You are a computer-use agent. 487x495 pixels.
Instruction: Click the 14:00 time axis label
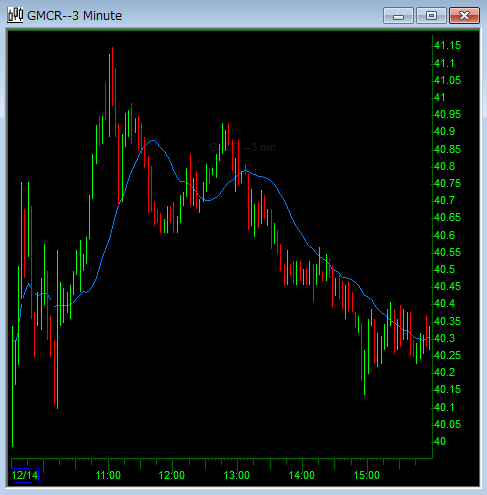coord(302,475)
